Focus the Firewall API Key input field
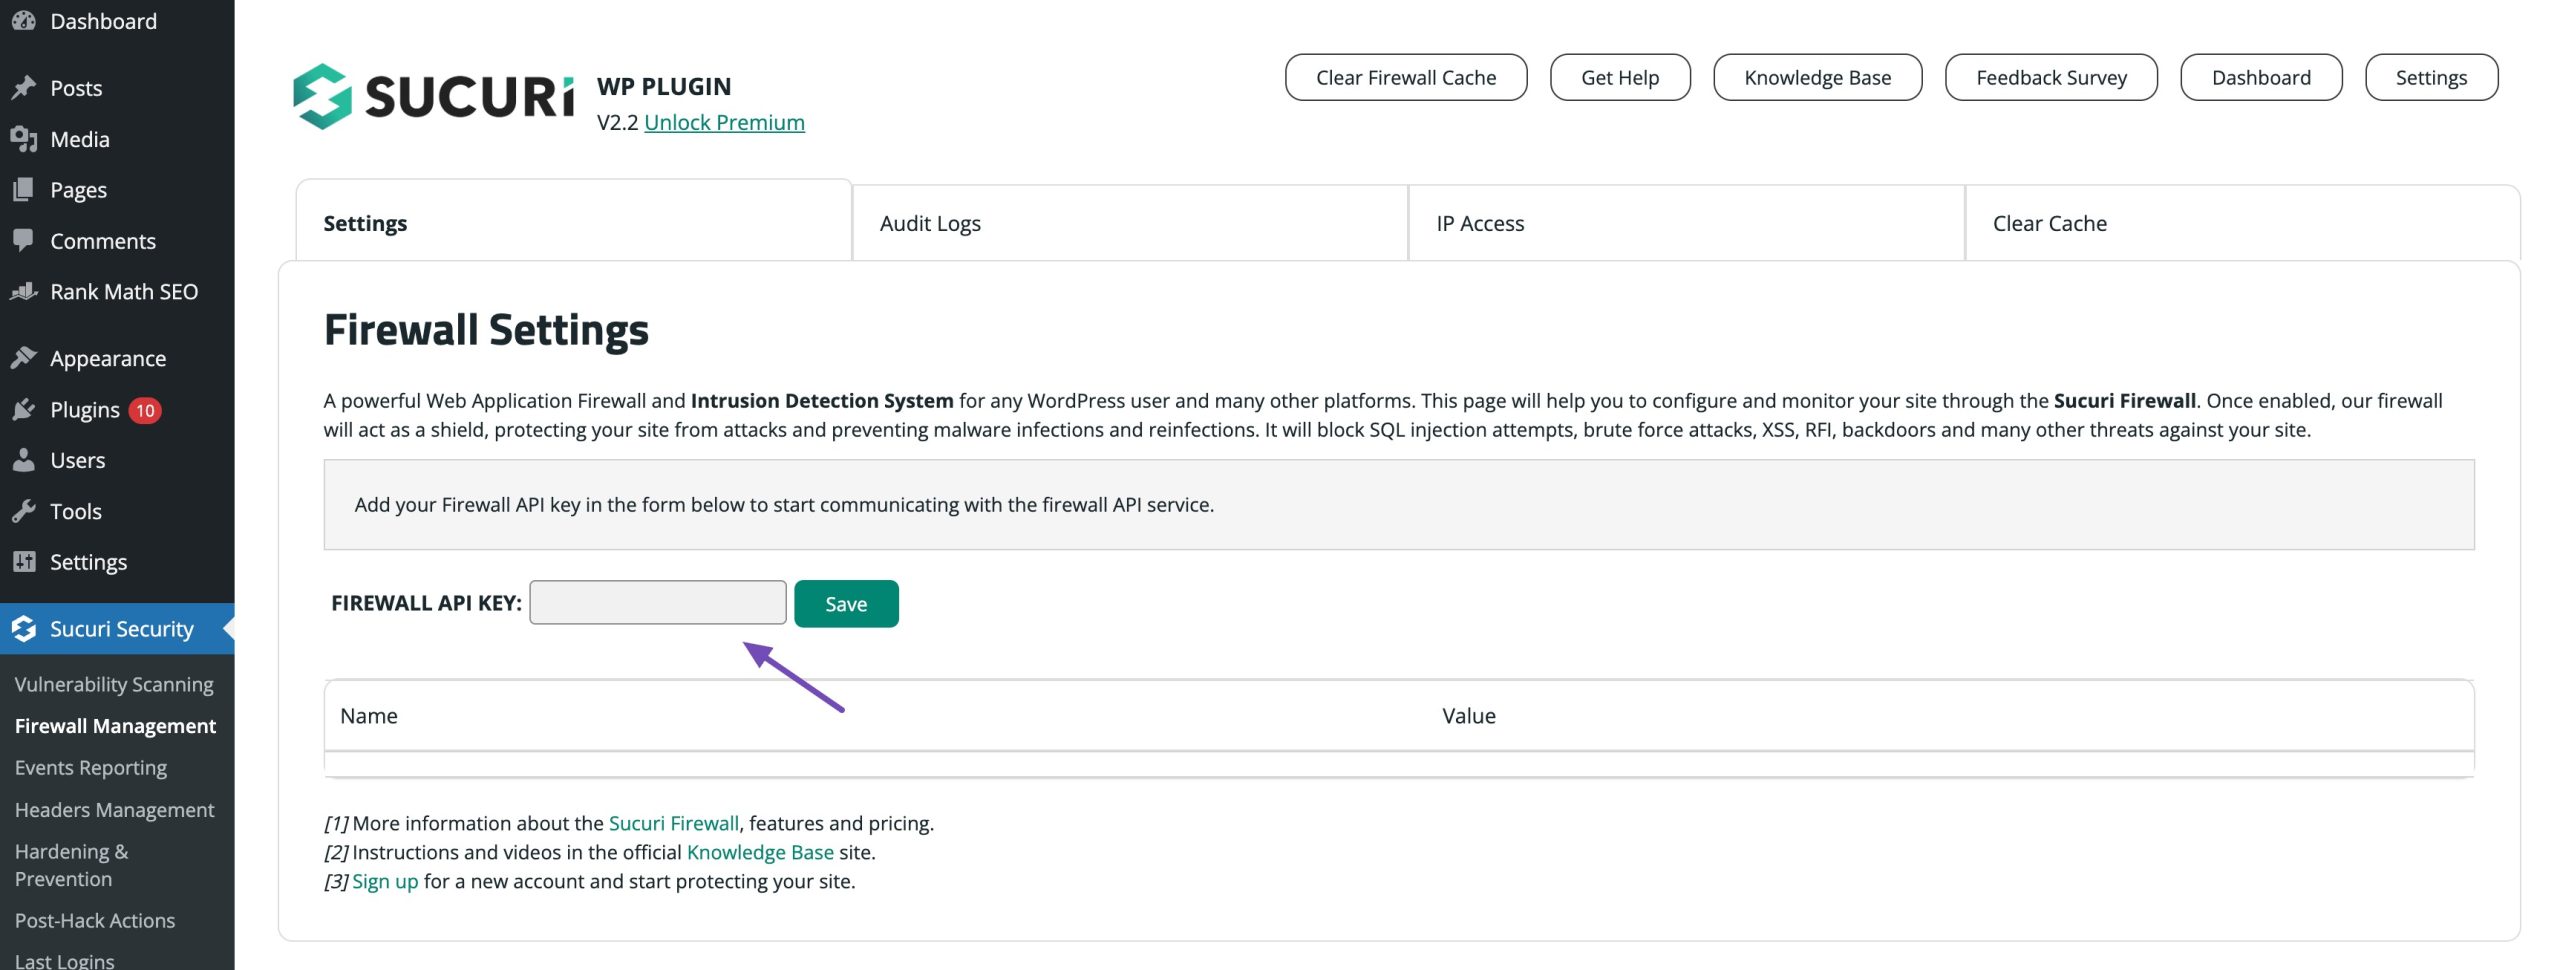2560x970 pixels. coord(657,603)
